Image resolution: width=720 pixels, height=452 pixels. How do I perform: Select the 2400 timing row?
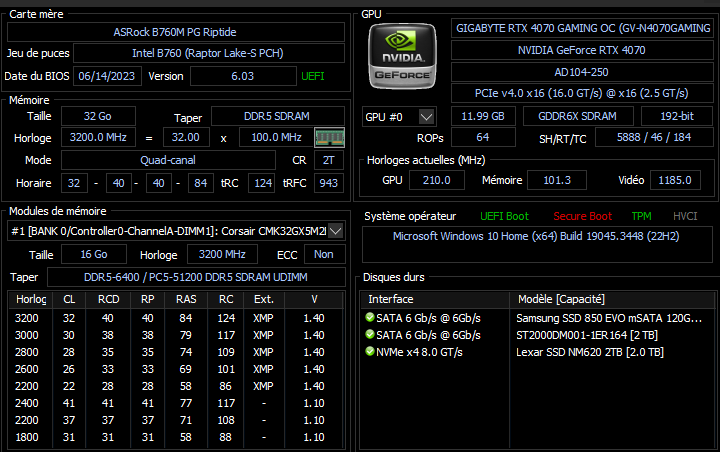(176, 403)
